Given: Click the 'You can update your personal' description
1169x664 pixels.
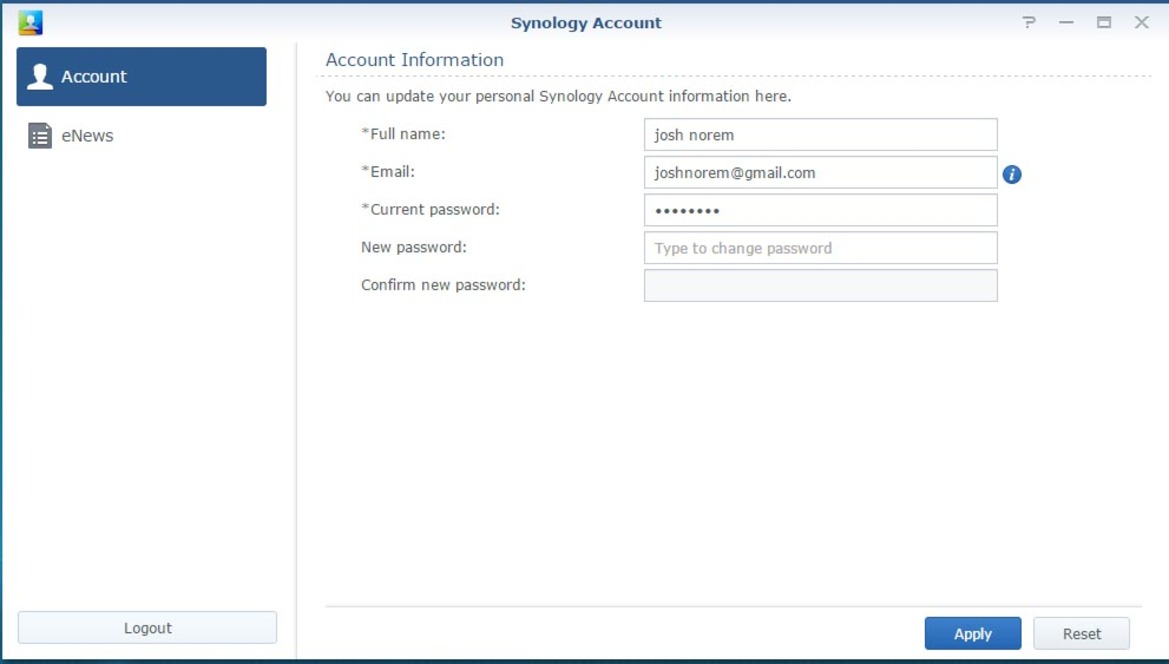Looking at the screenshot, I should click(558, 96).
